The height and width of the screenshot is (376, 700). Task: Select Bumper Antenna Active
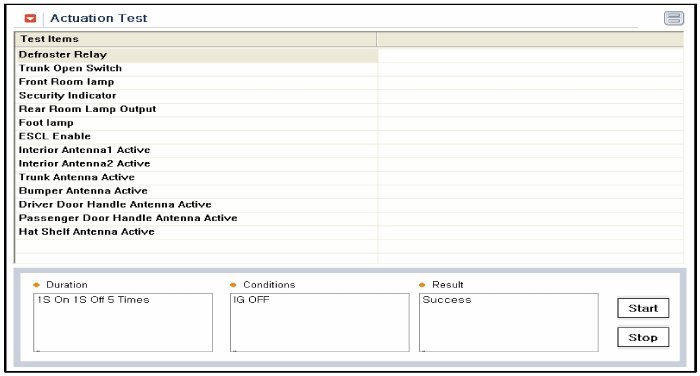click(x=196, y=191)
